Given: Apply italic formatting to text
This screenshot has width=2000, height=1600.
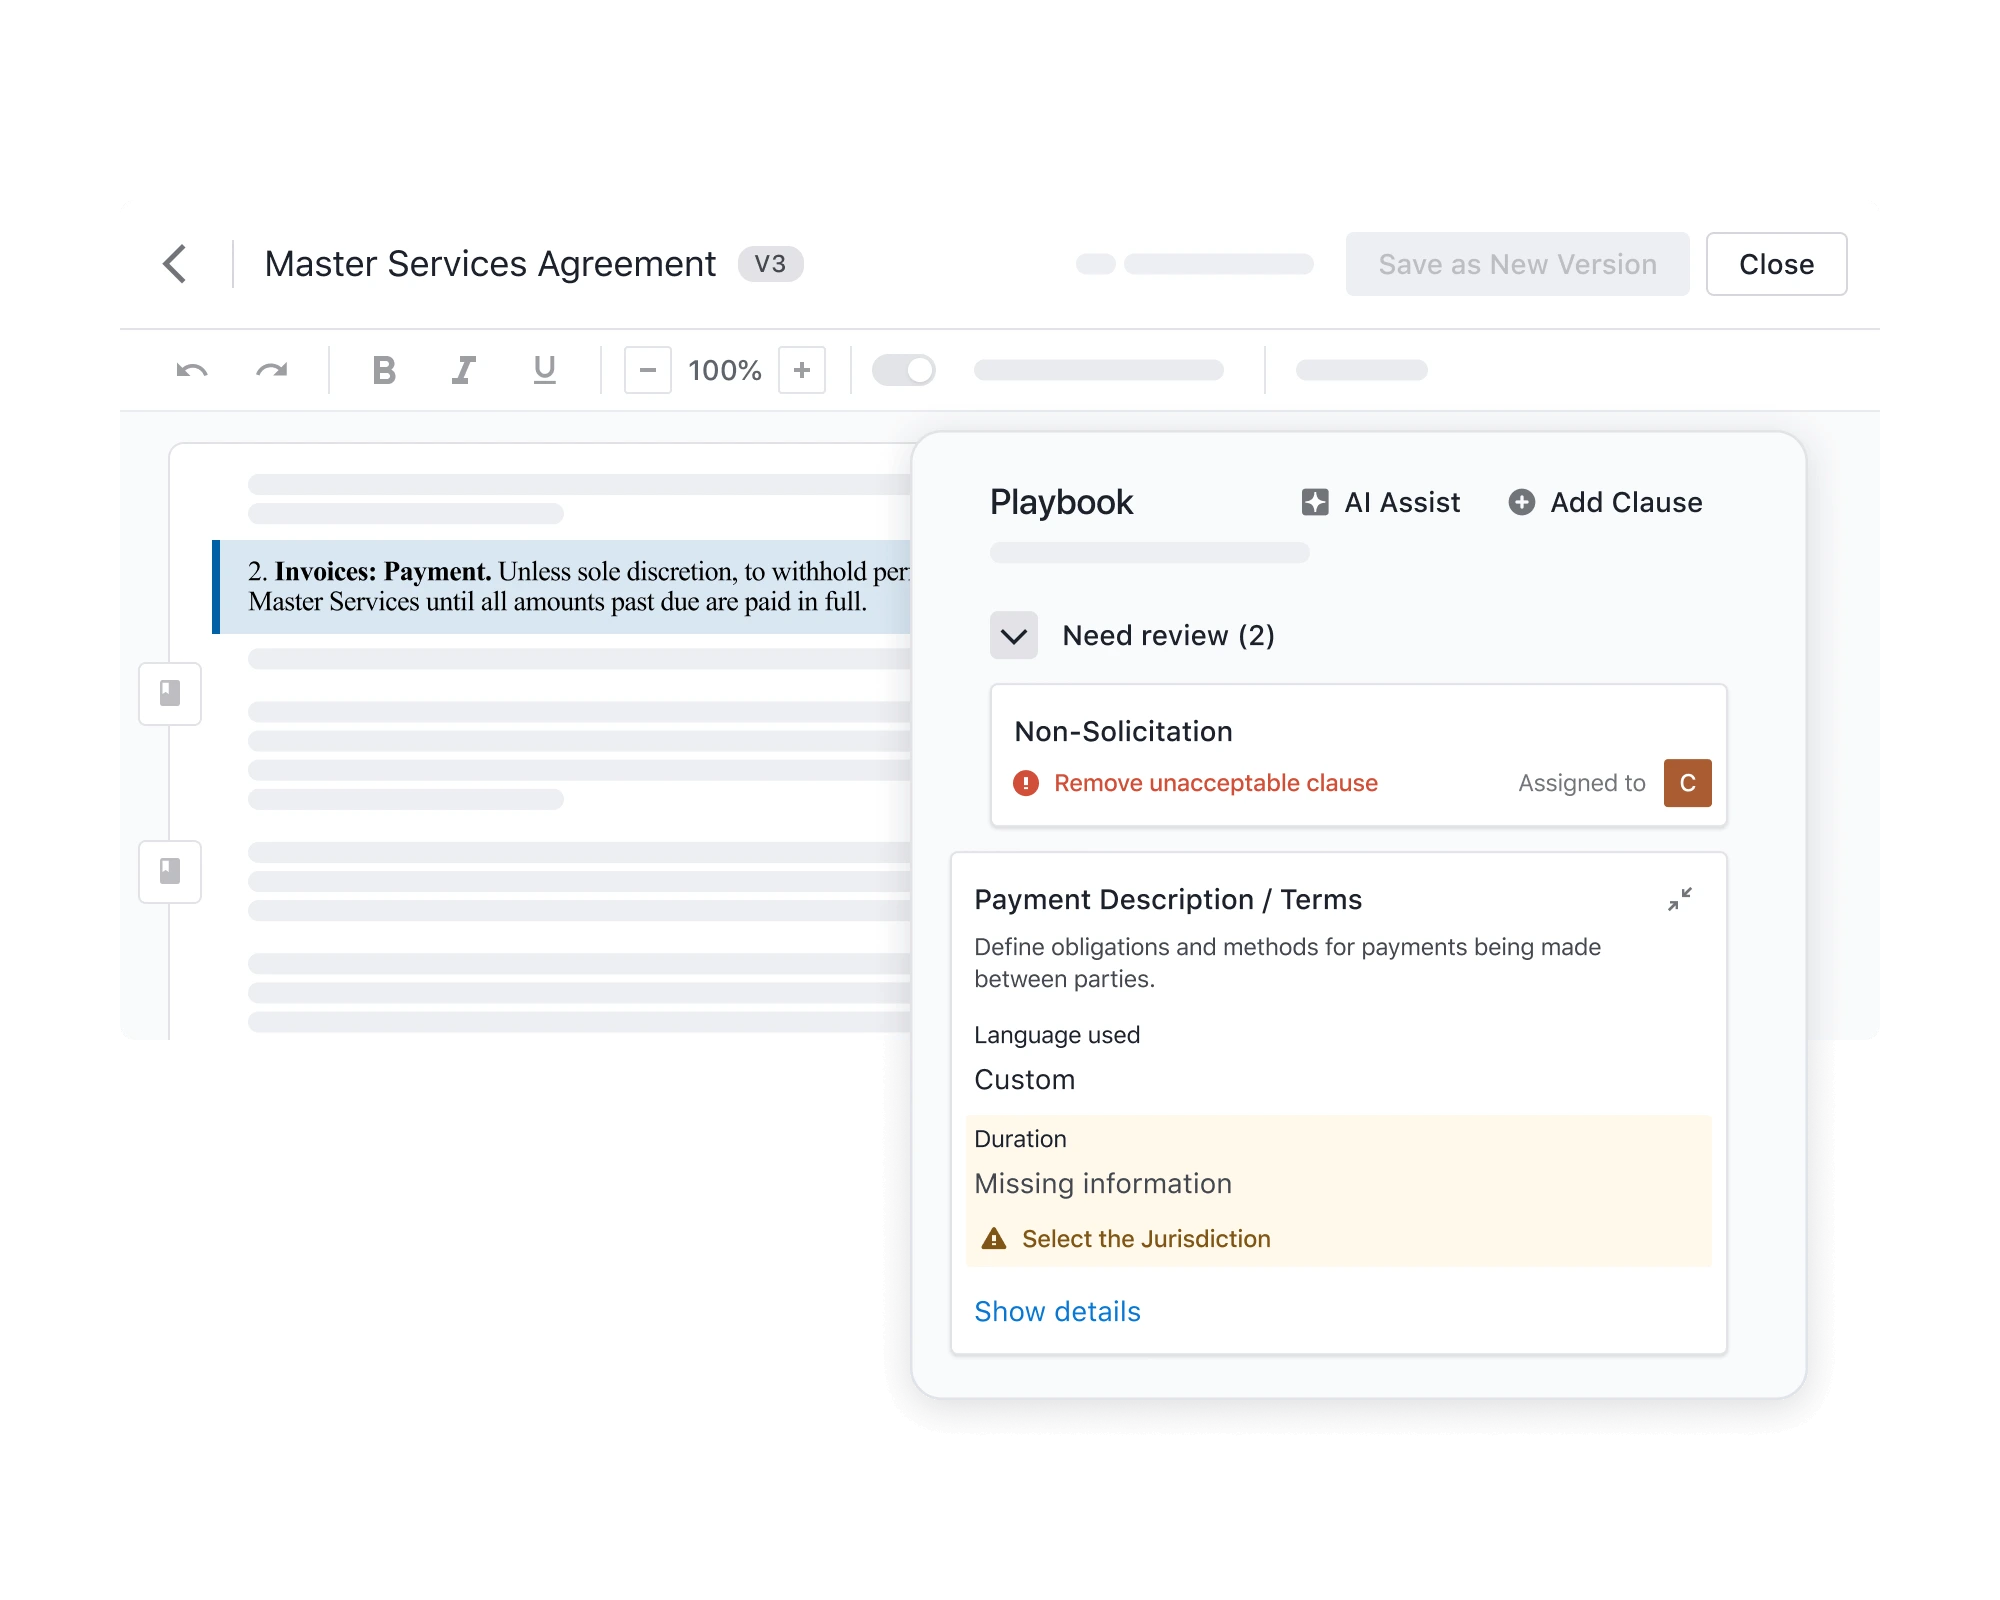Looking at the screenshot, I should pyautogui.click(x=463, y=370).
